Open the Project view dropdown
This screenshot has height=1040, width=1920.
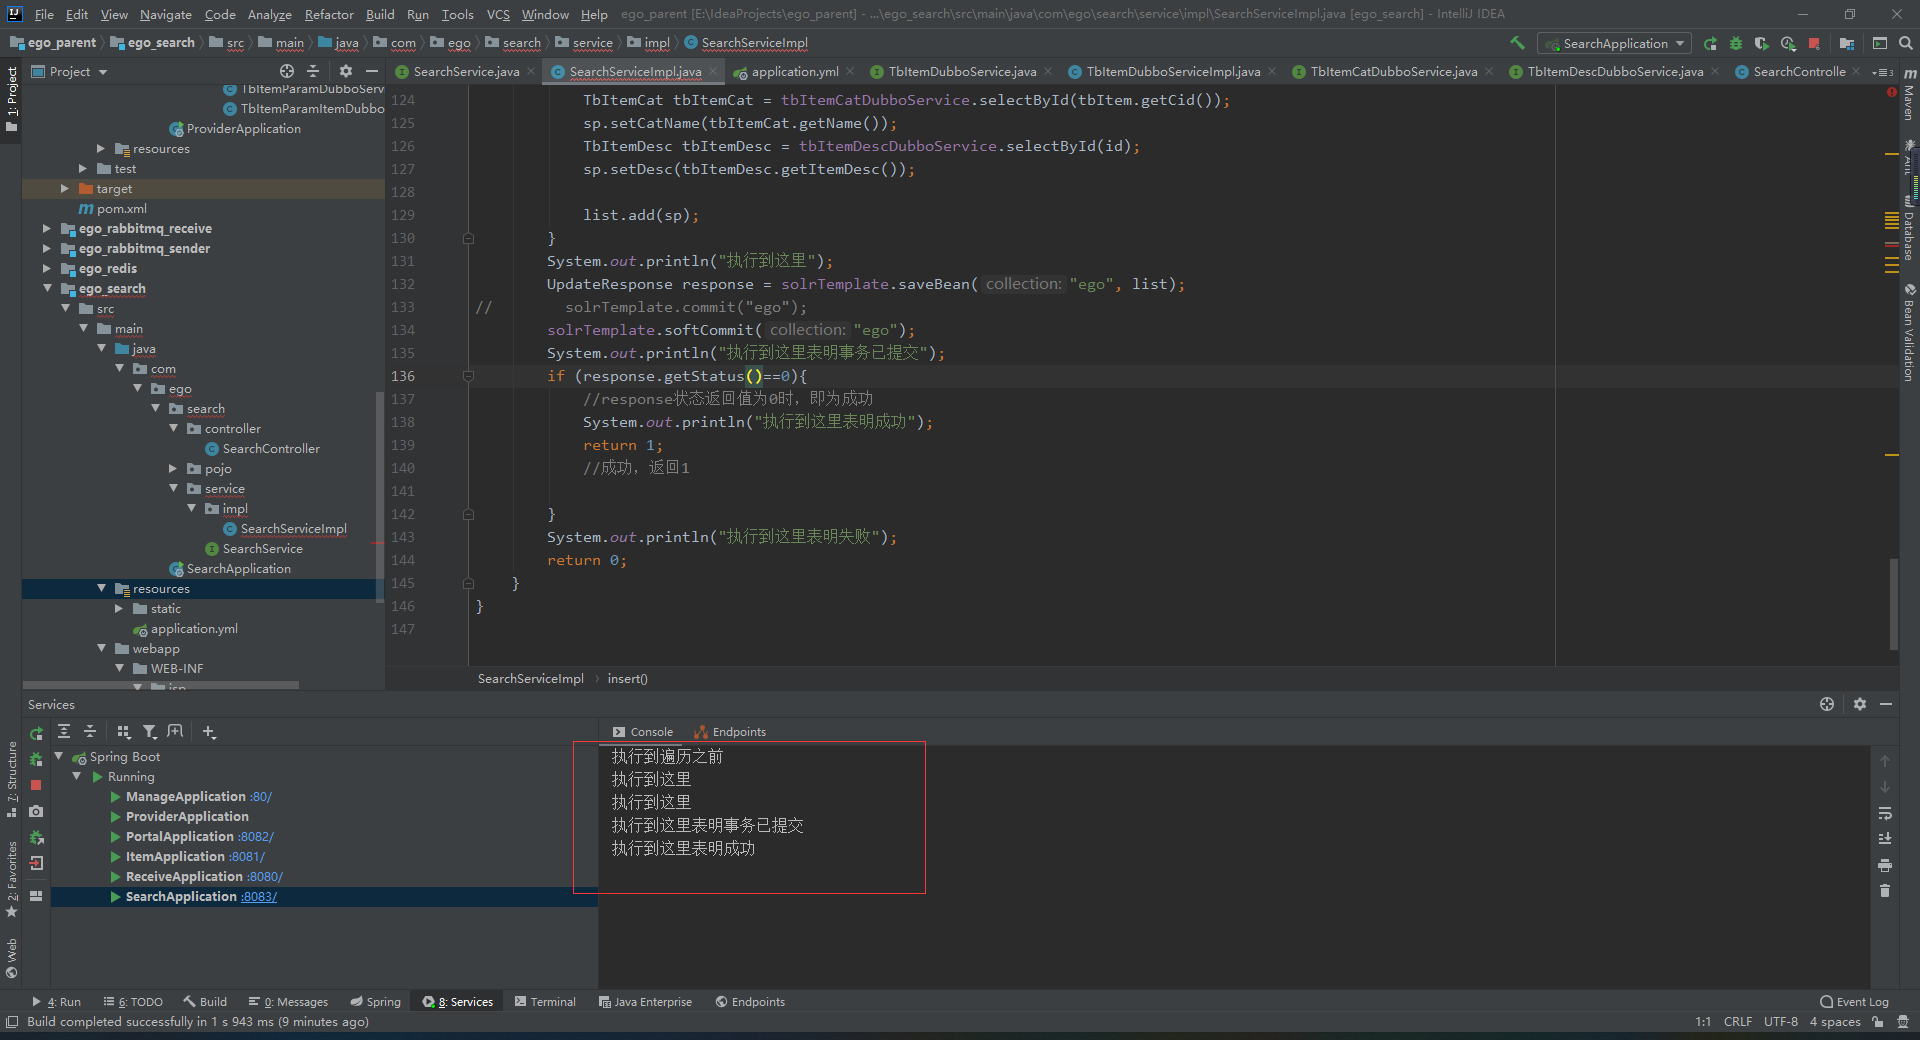[x=69, y=71]
